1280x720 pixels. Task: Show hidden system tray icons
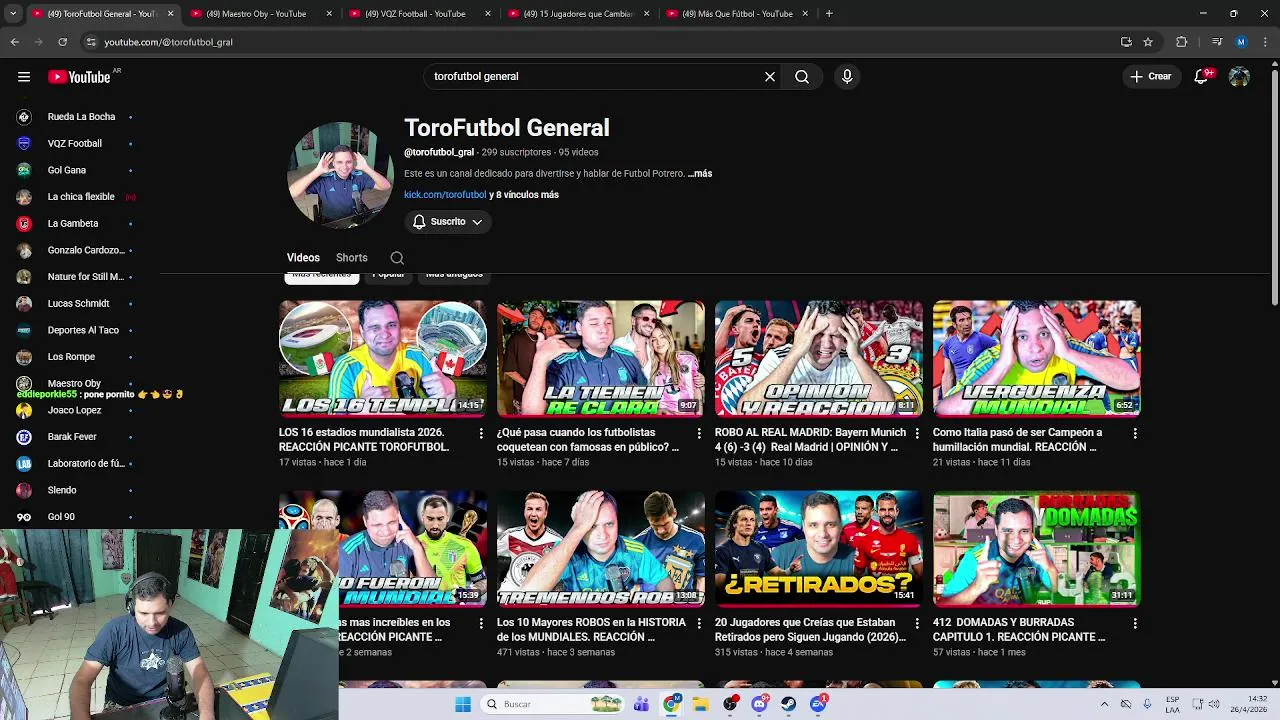tap(1104, 704)
